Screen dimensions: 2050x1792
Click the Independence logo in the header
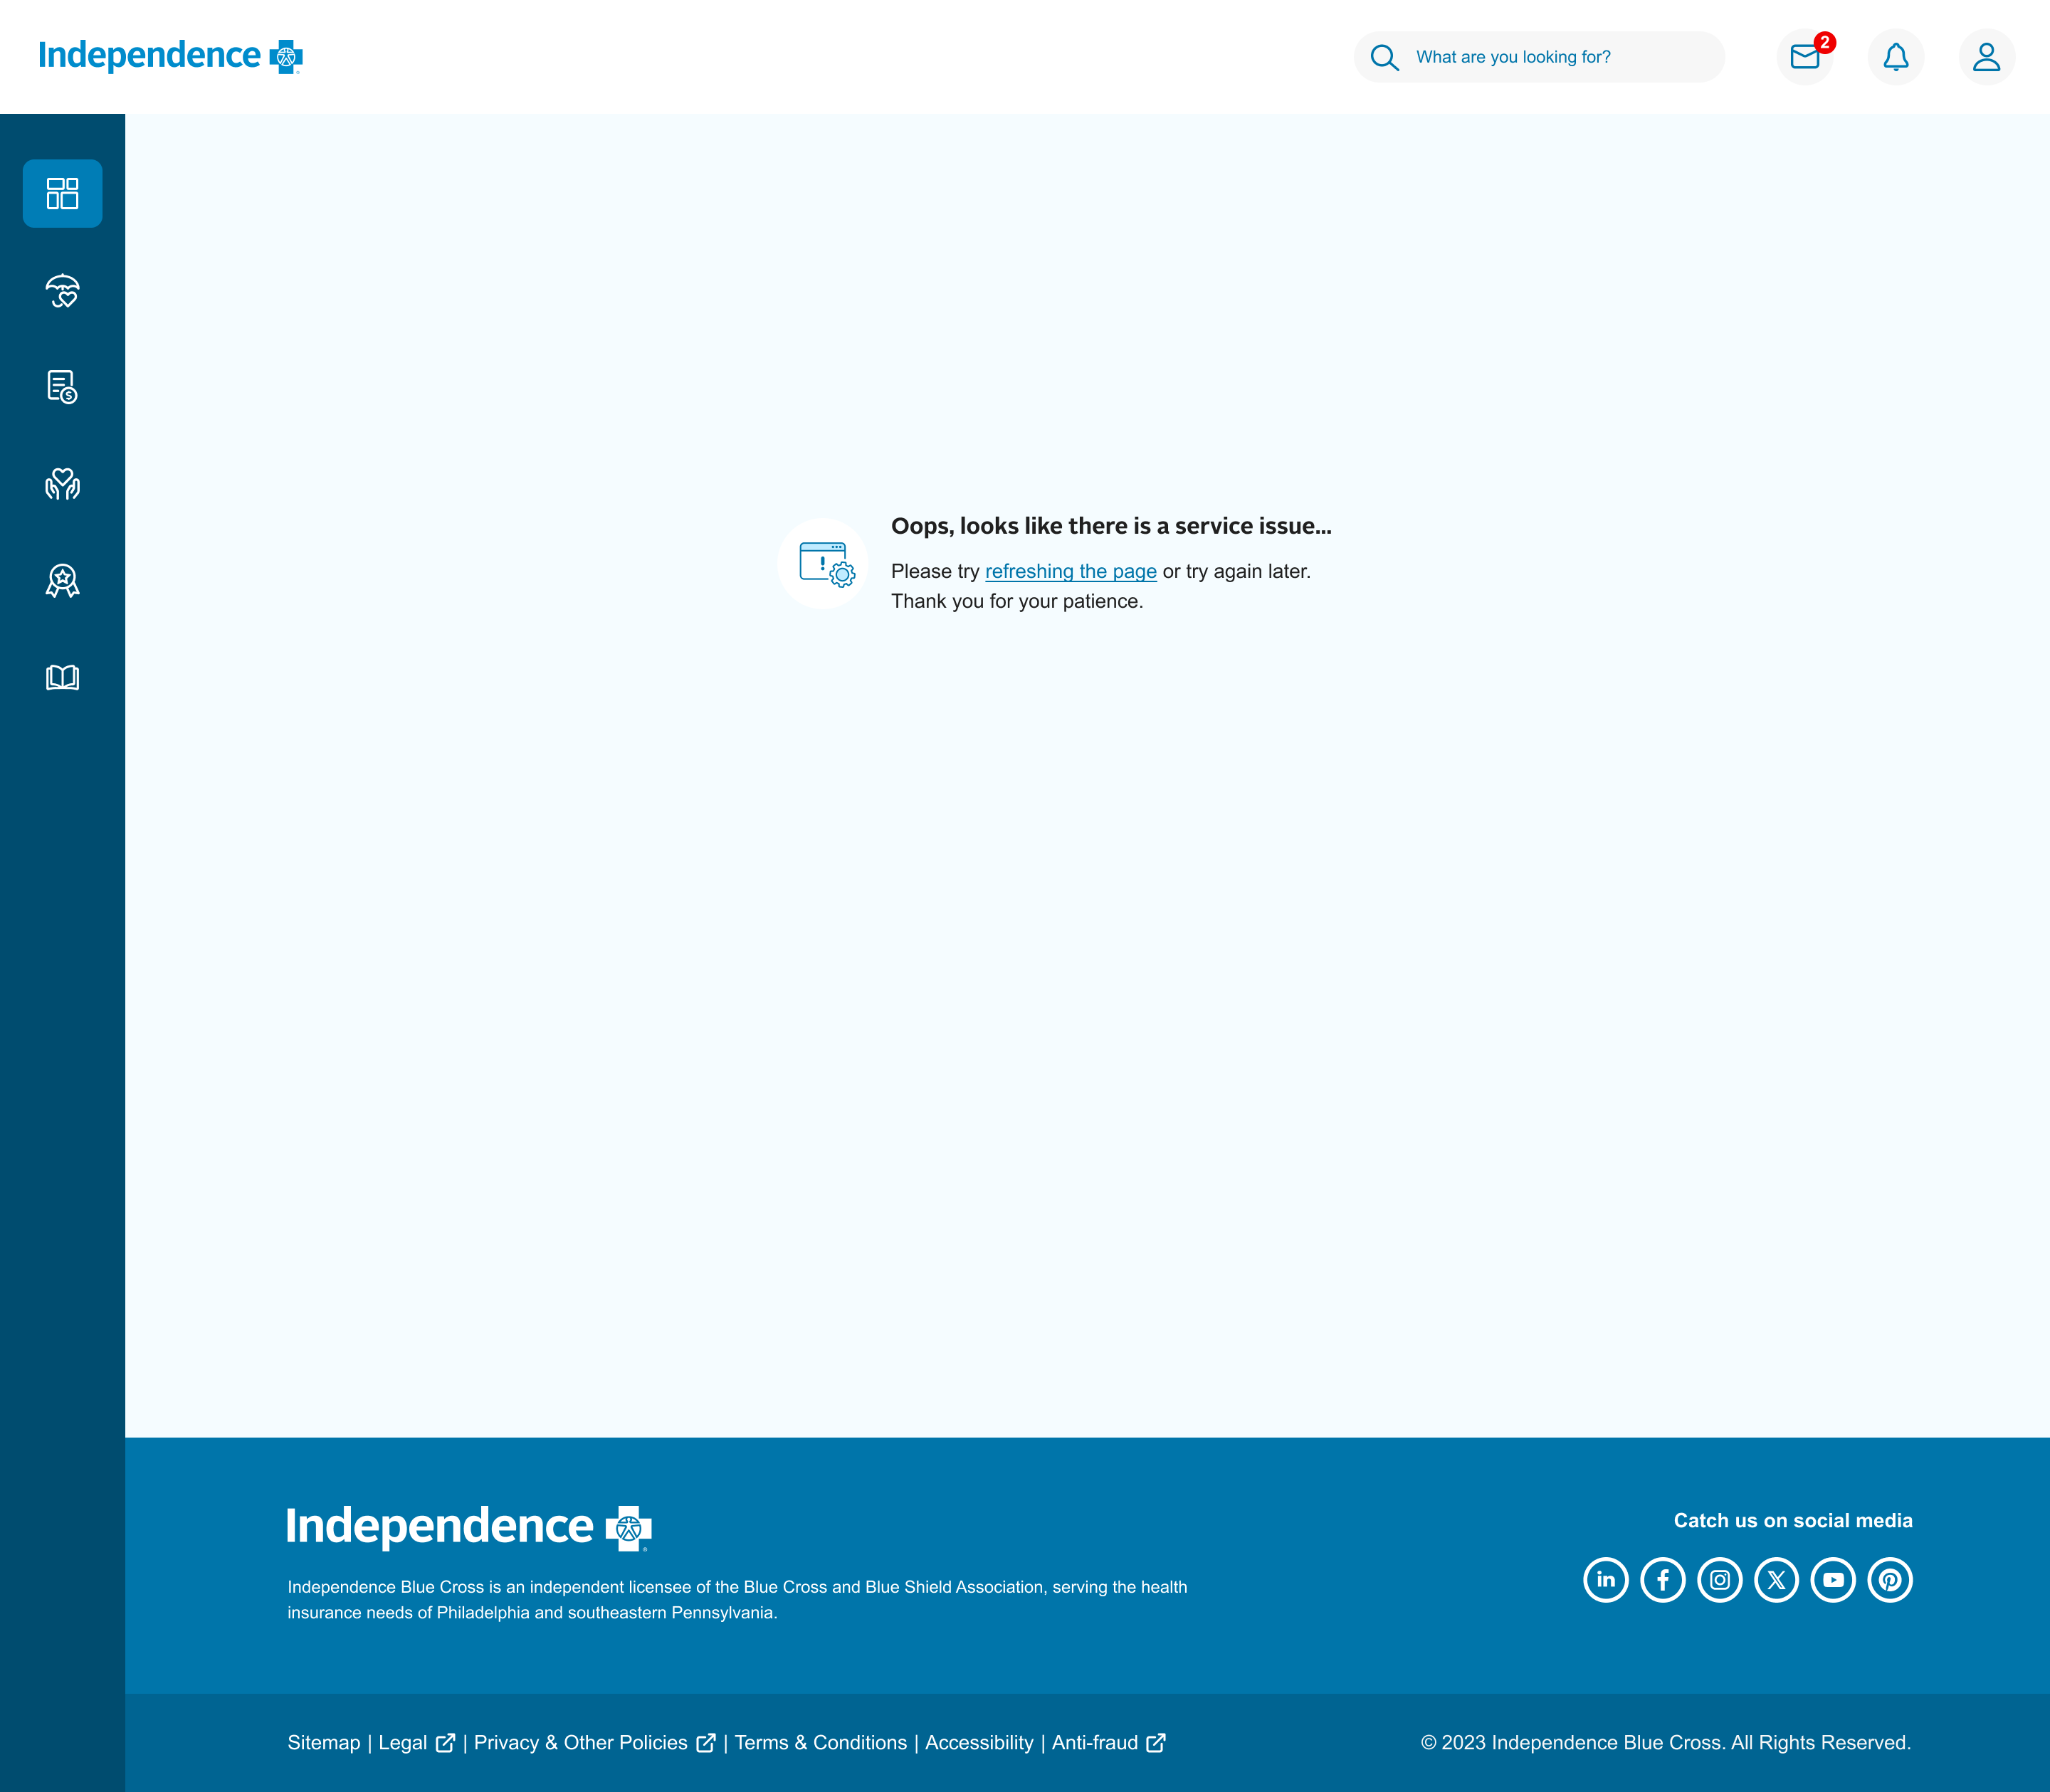170,56
